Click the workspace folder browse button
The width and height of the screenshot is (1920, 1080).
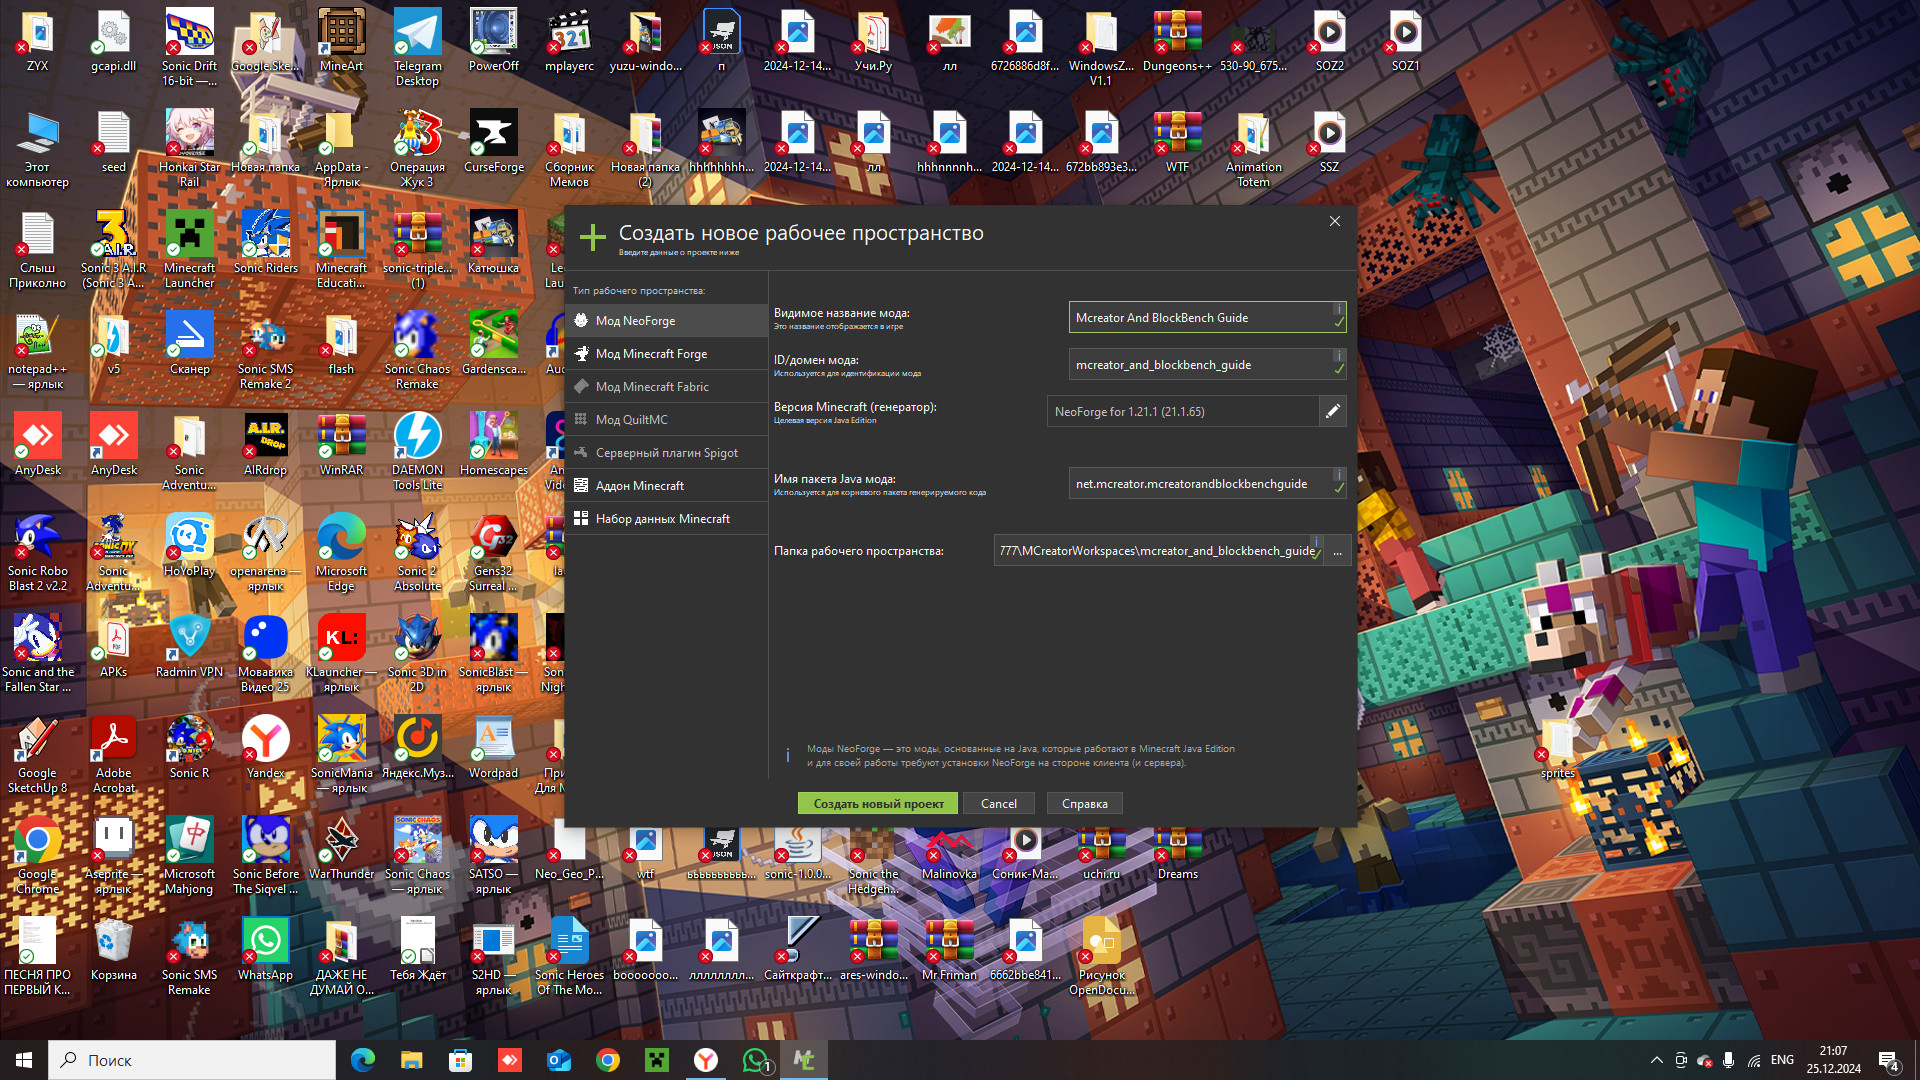1337,551
